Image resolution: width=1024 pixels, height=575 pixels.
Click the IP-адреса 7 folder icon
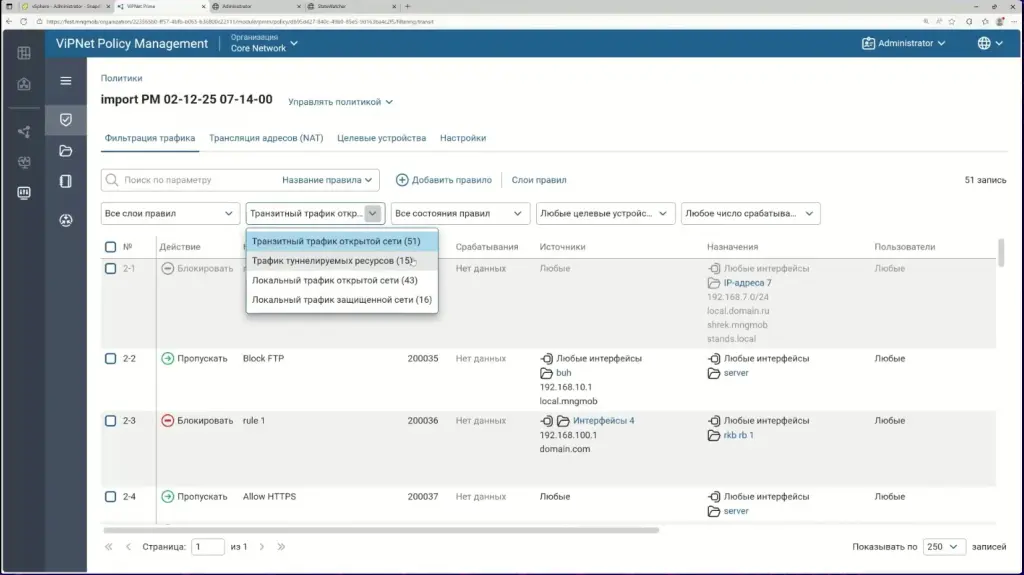pyautogui.click(x=714, y=283)
